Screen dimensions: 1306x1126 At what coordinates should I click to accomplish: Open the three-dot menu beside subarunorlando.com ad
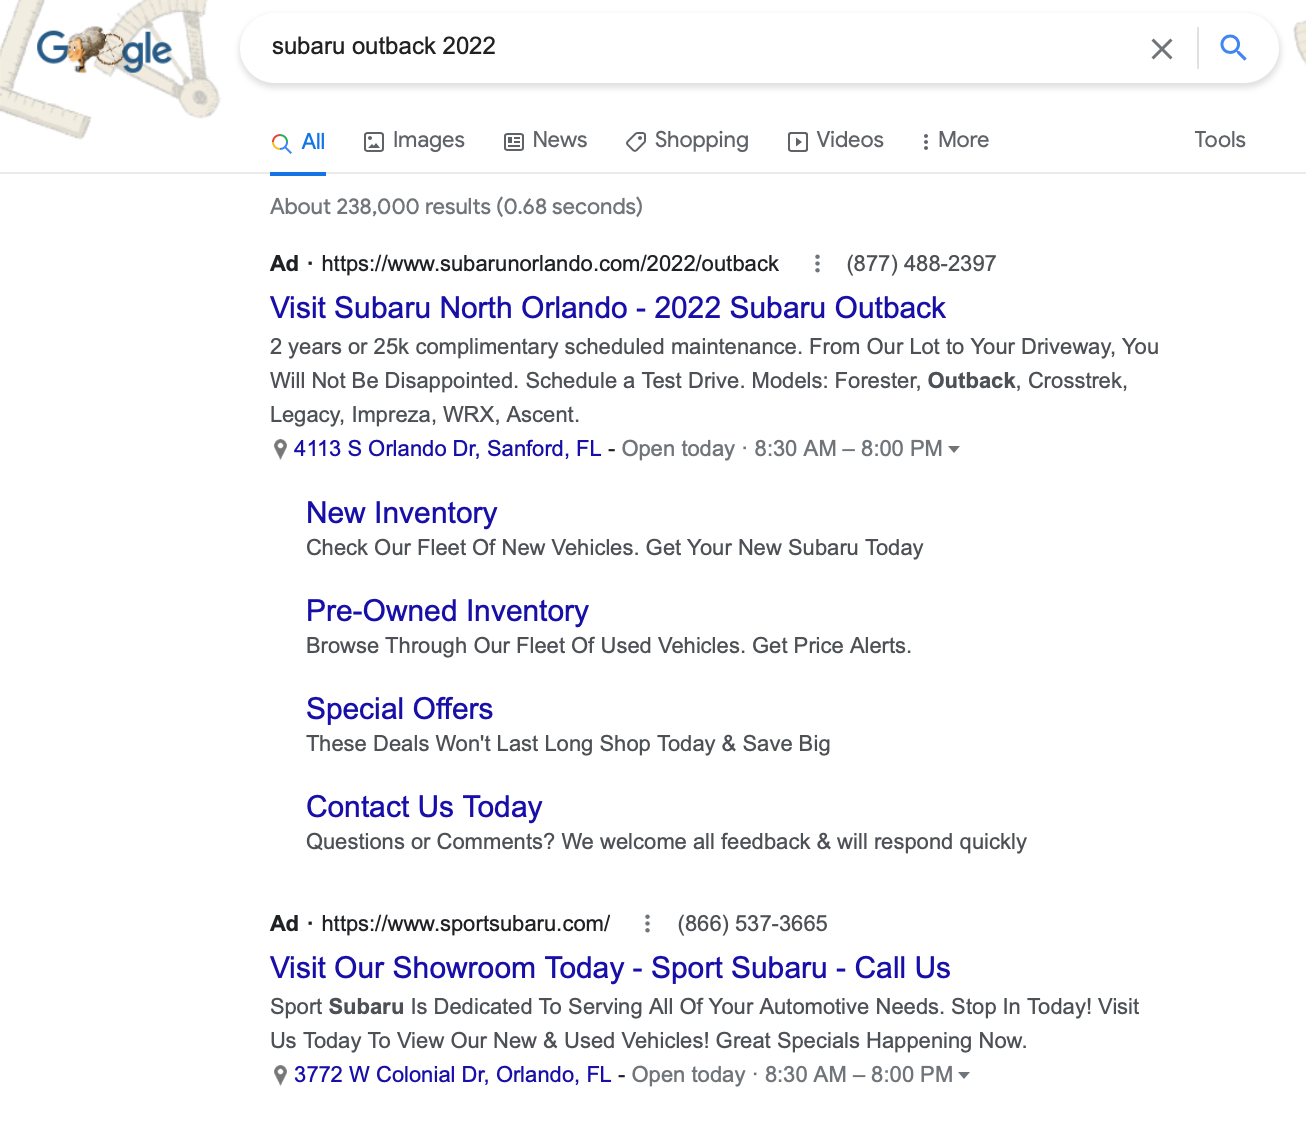pyautogui.click(x=817, y=263)
